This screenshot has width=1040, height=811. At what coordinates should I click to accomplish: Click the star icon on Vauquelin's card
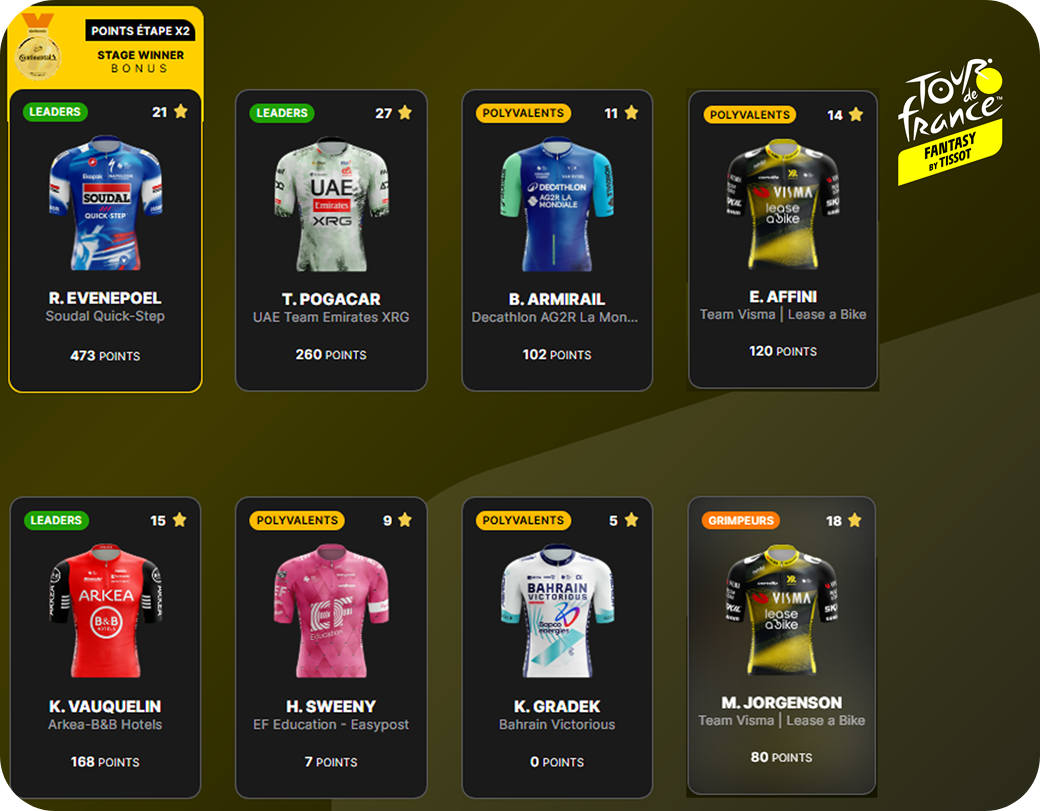point(179,520)
